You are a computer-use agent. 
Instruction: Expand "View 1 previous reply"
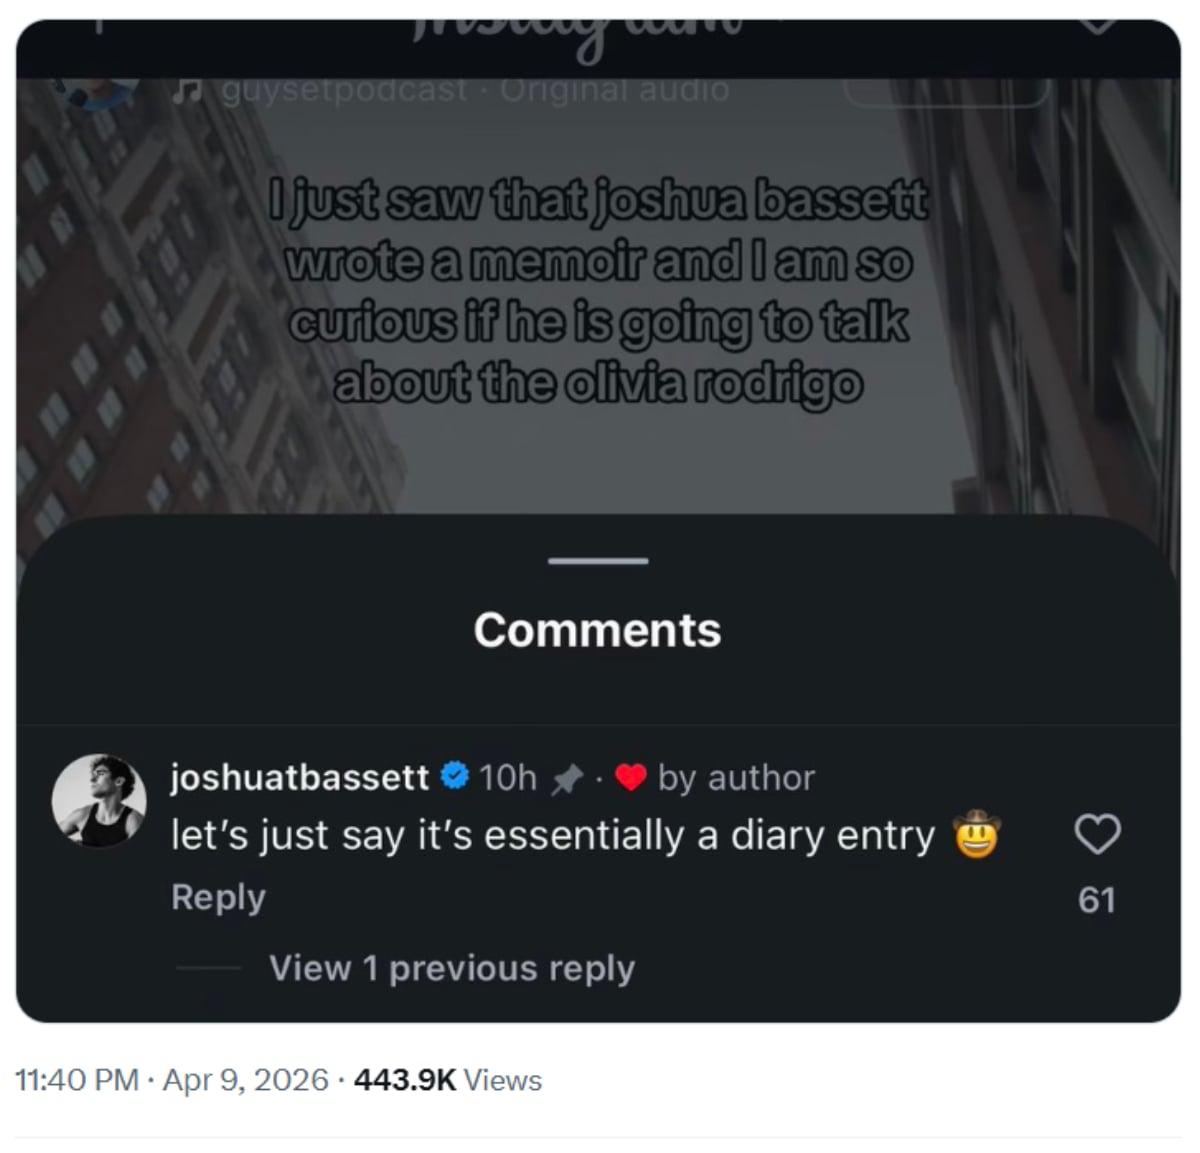(x=452, y=967)
